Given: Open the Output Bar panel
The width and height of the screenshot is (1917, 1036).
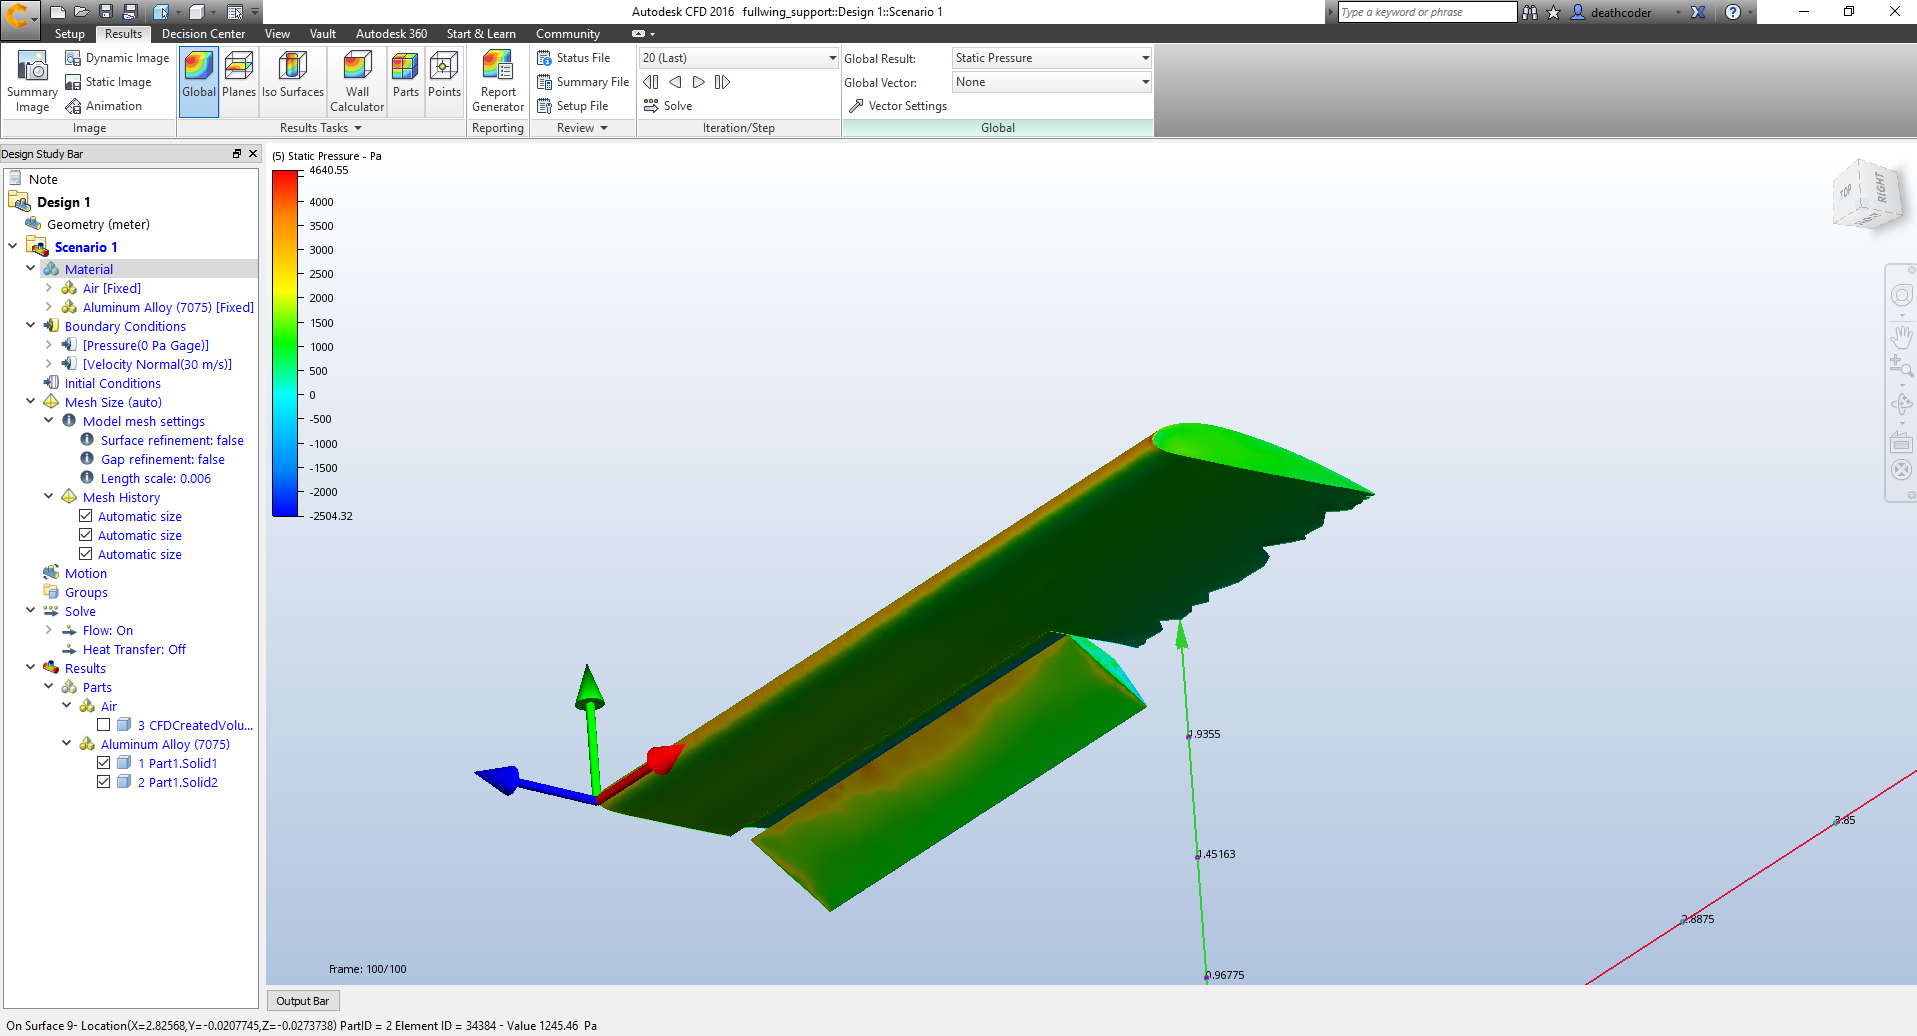Looking at the screenshot, I should (303, 1000).
